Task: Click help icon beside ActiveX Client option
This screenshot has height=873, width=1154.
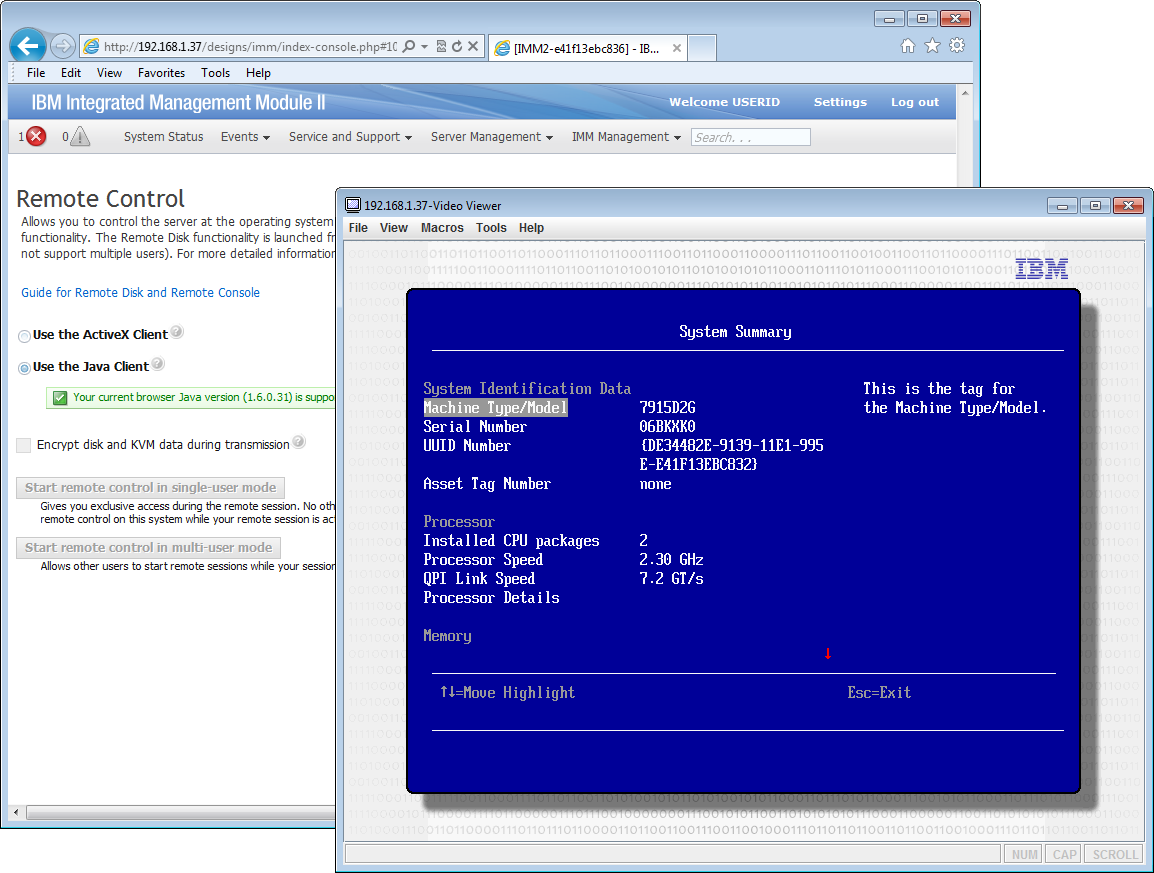Action: point(177,332)
